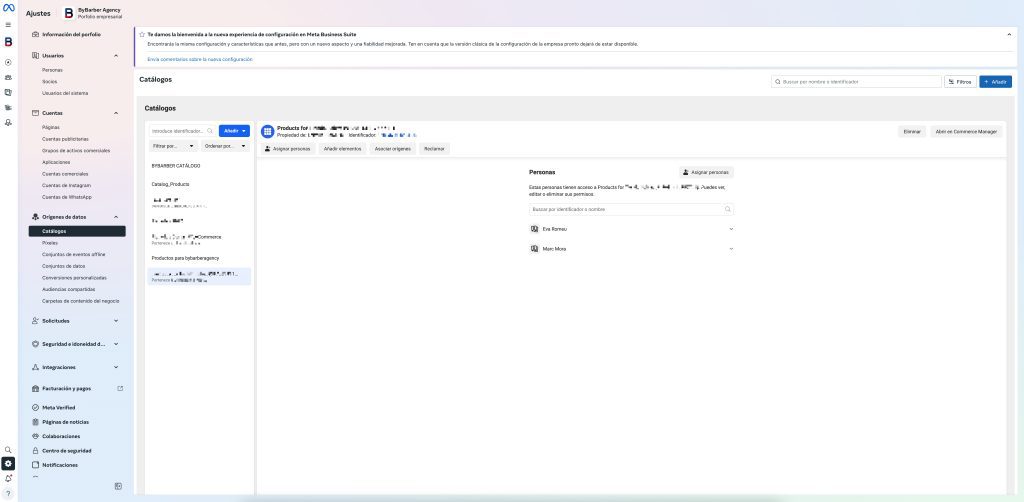Open Información del porfolio
Image resolution: width=1024 pixels, height=502 pixels.
coord(71,34)
